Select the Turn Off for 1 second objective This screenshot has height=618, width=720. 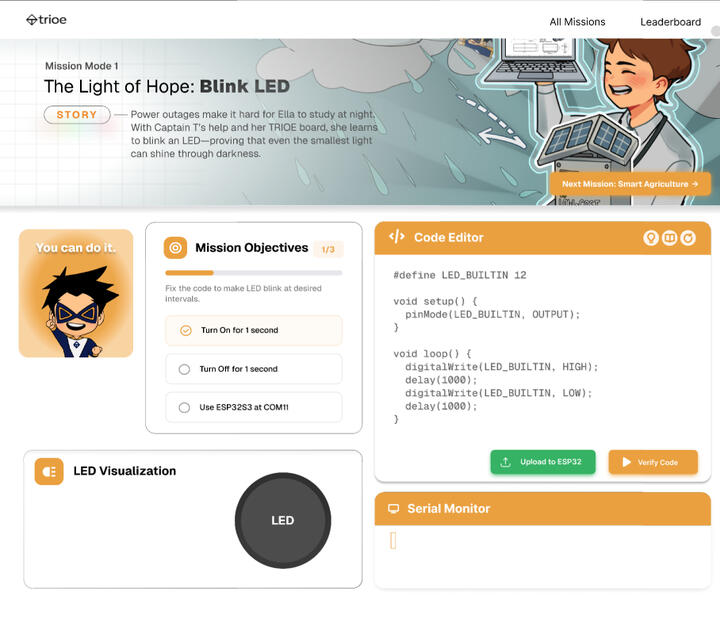point(253,369)
